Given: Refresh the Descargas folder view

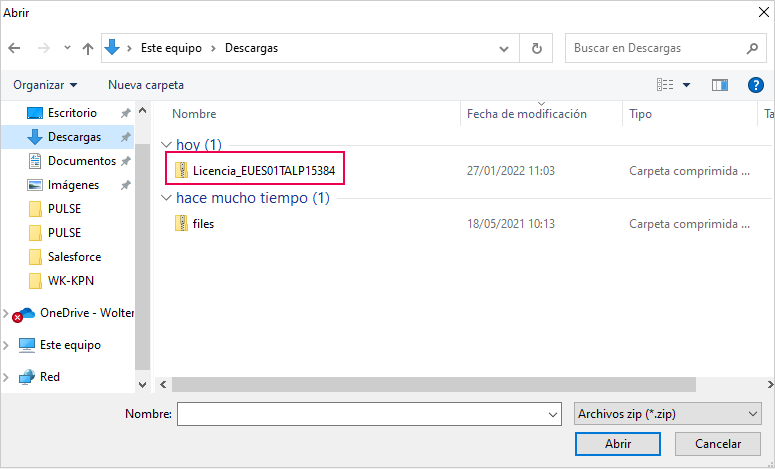Looking at the screenshot, I should (x=536, y=48).
